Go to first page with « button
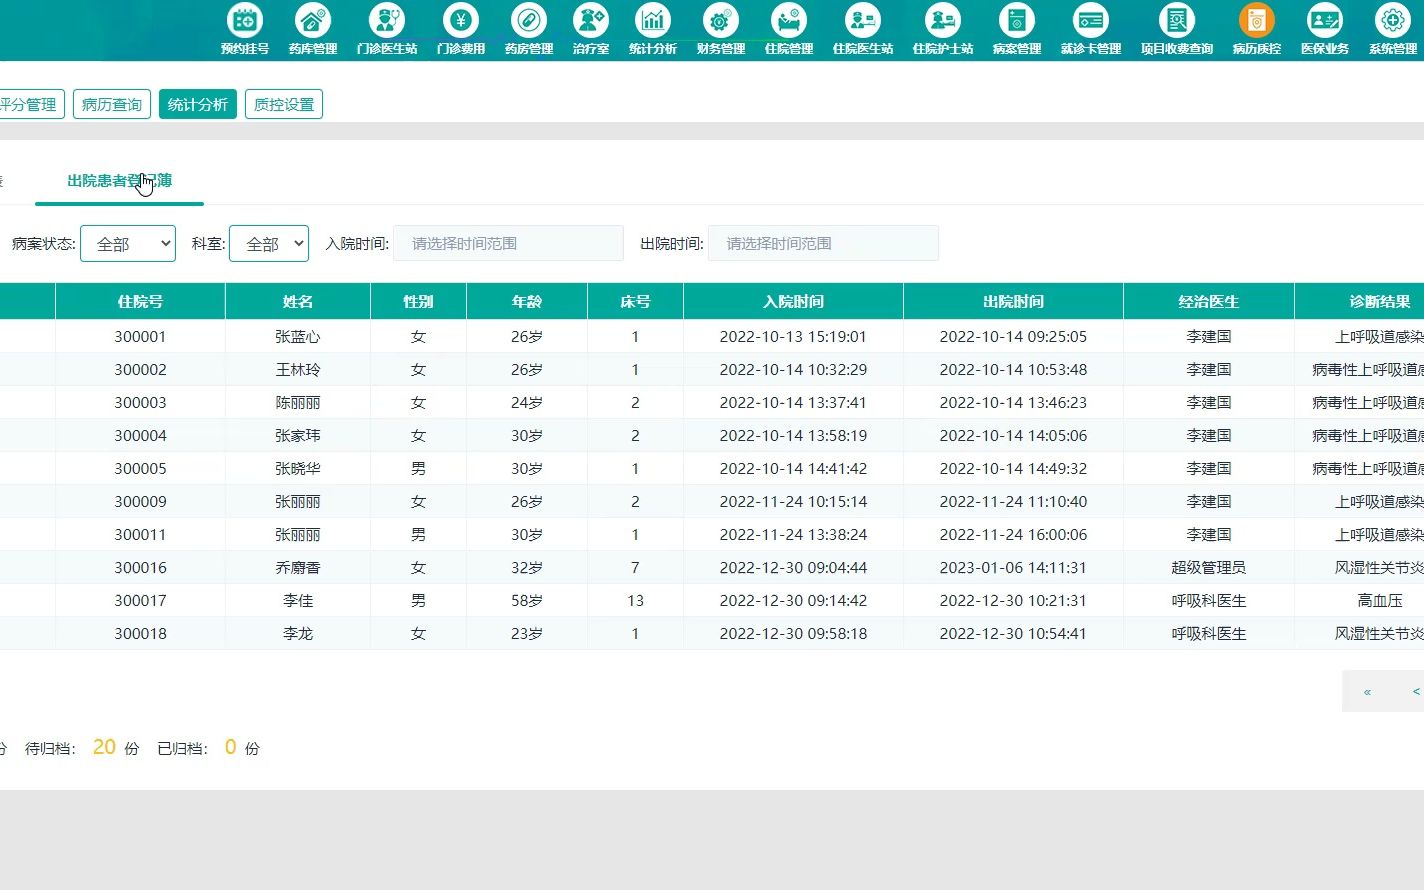Viewport: 1424px width, 890px height. tap(1367, 692)
